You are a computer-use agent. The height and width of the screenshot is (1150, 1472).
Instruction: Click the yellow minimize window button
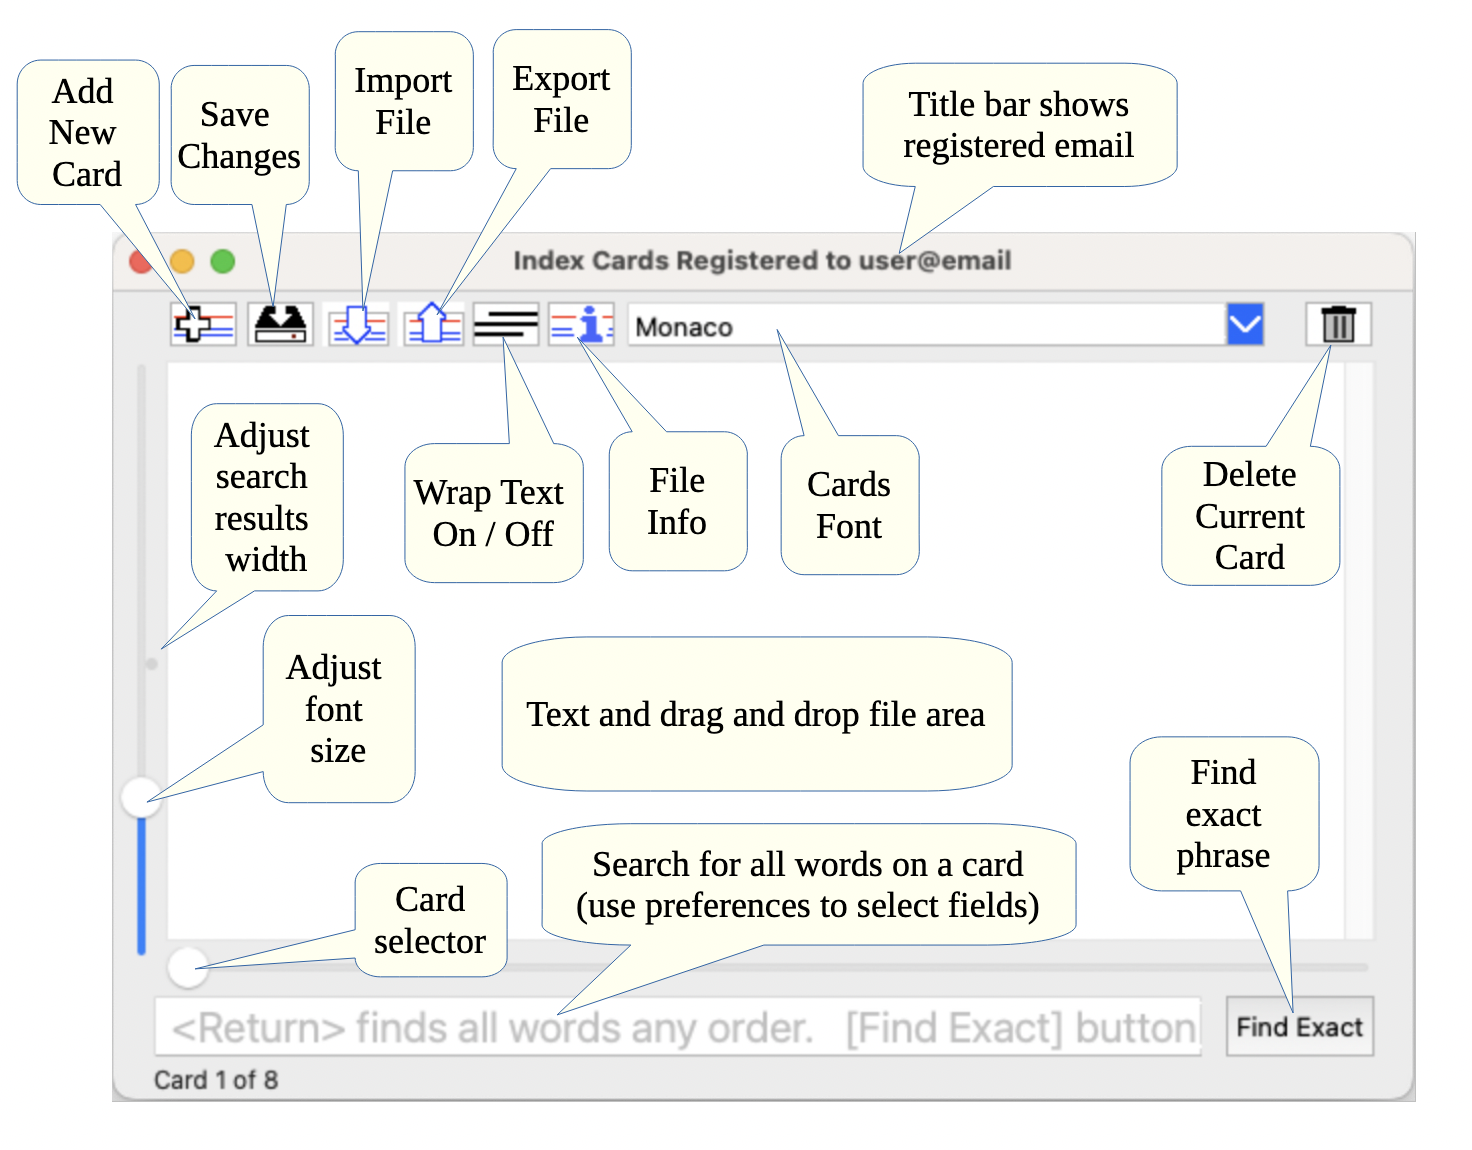click(182, 261)
